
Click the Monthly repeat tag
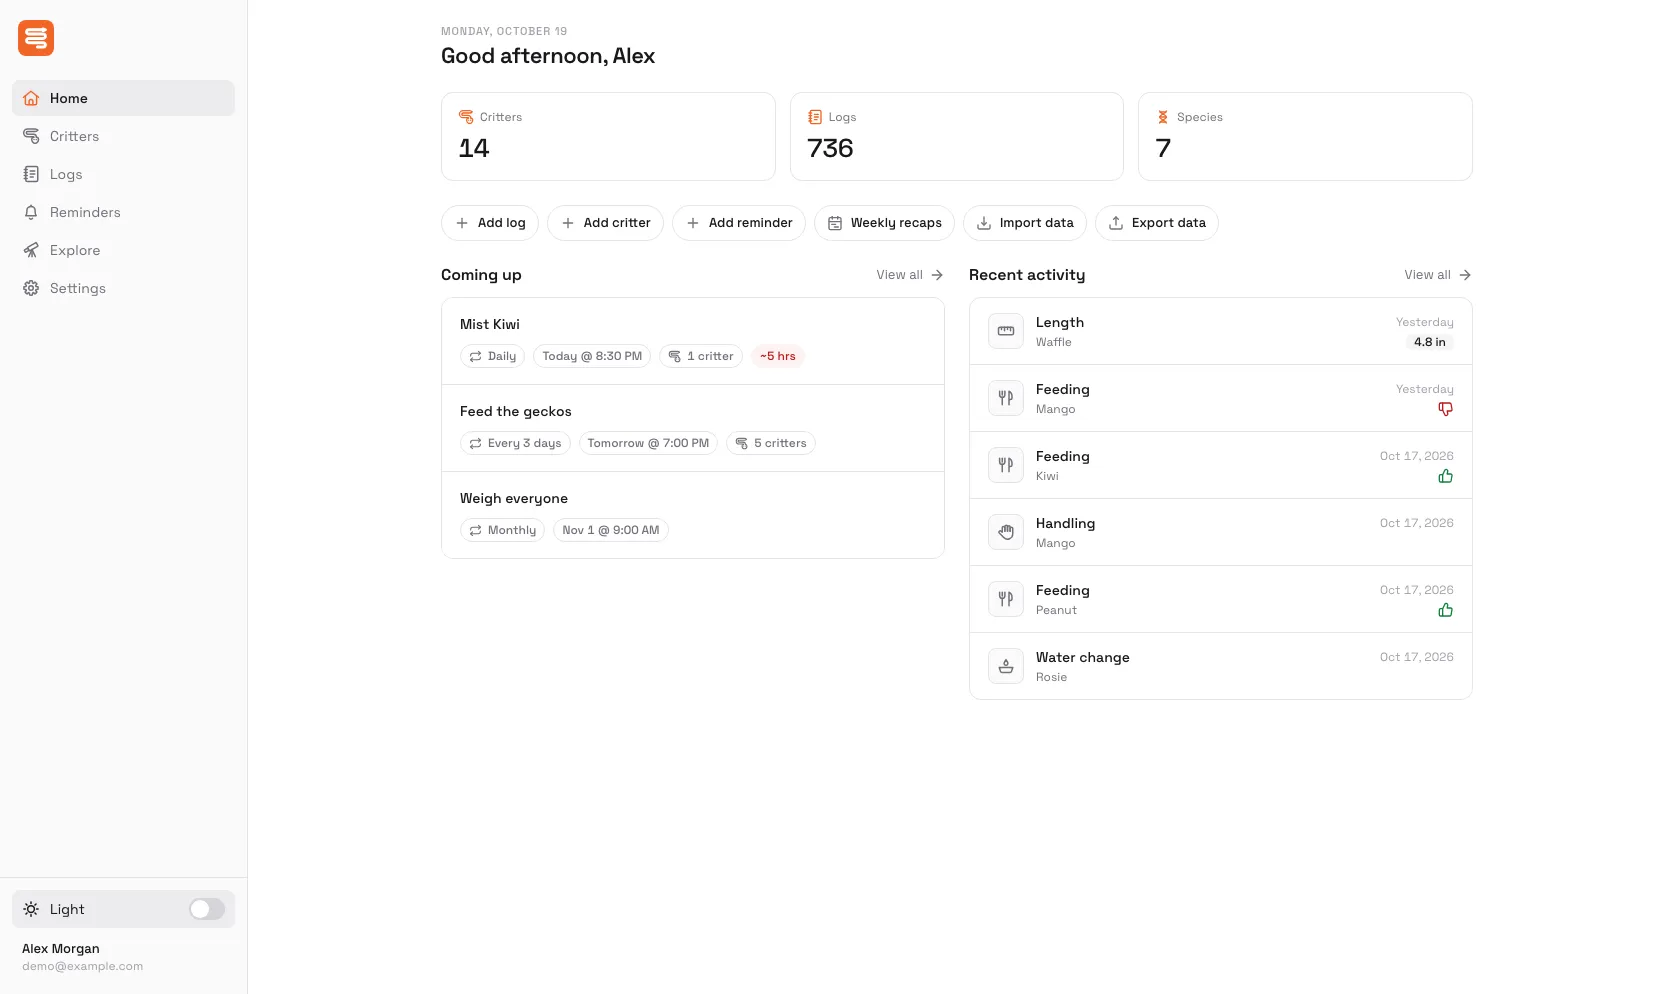502,530
